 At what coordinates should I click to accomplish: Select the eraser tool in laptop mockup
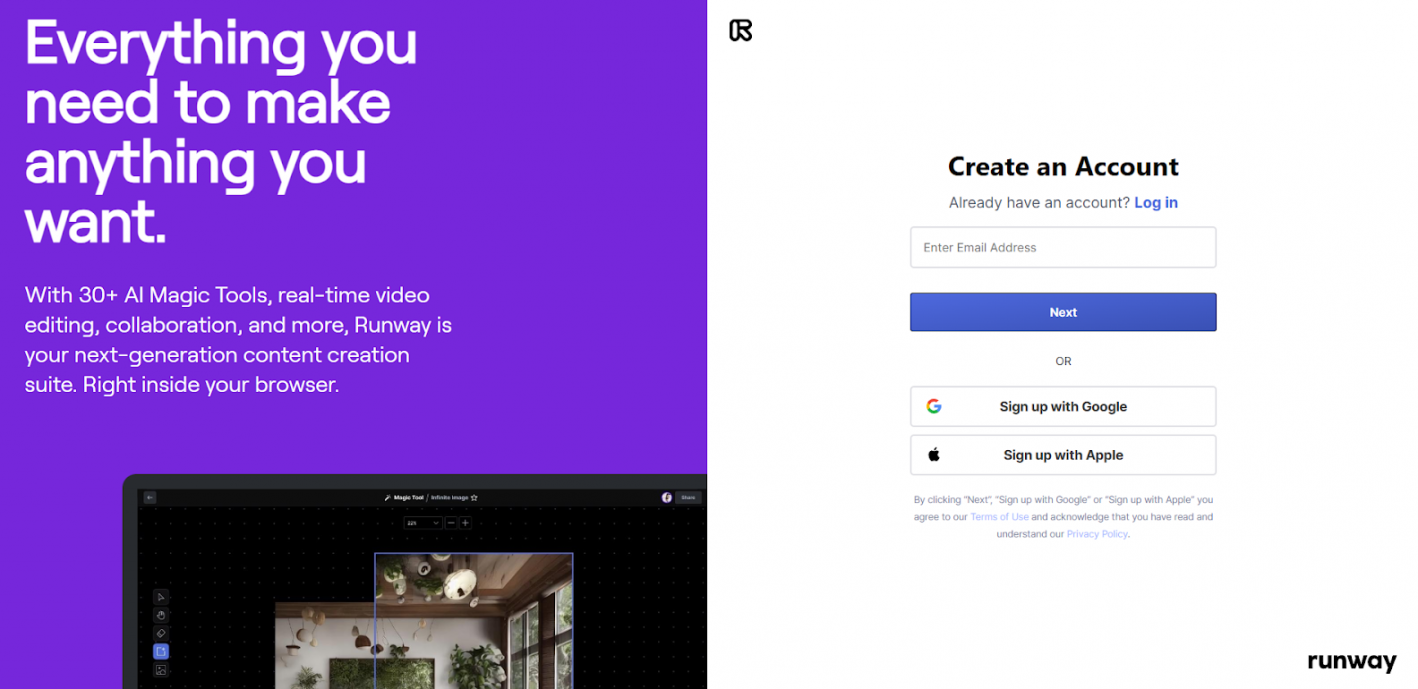pyautogui.click(x=161, y=633)
